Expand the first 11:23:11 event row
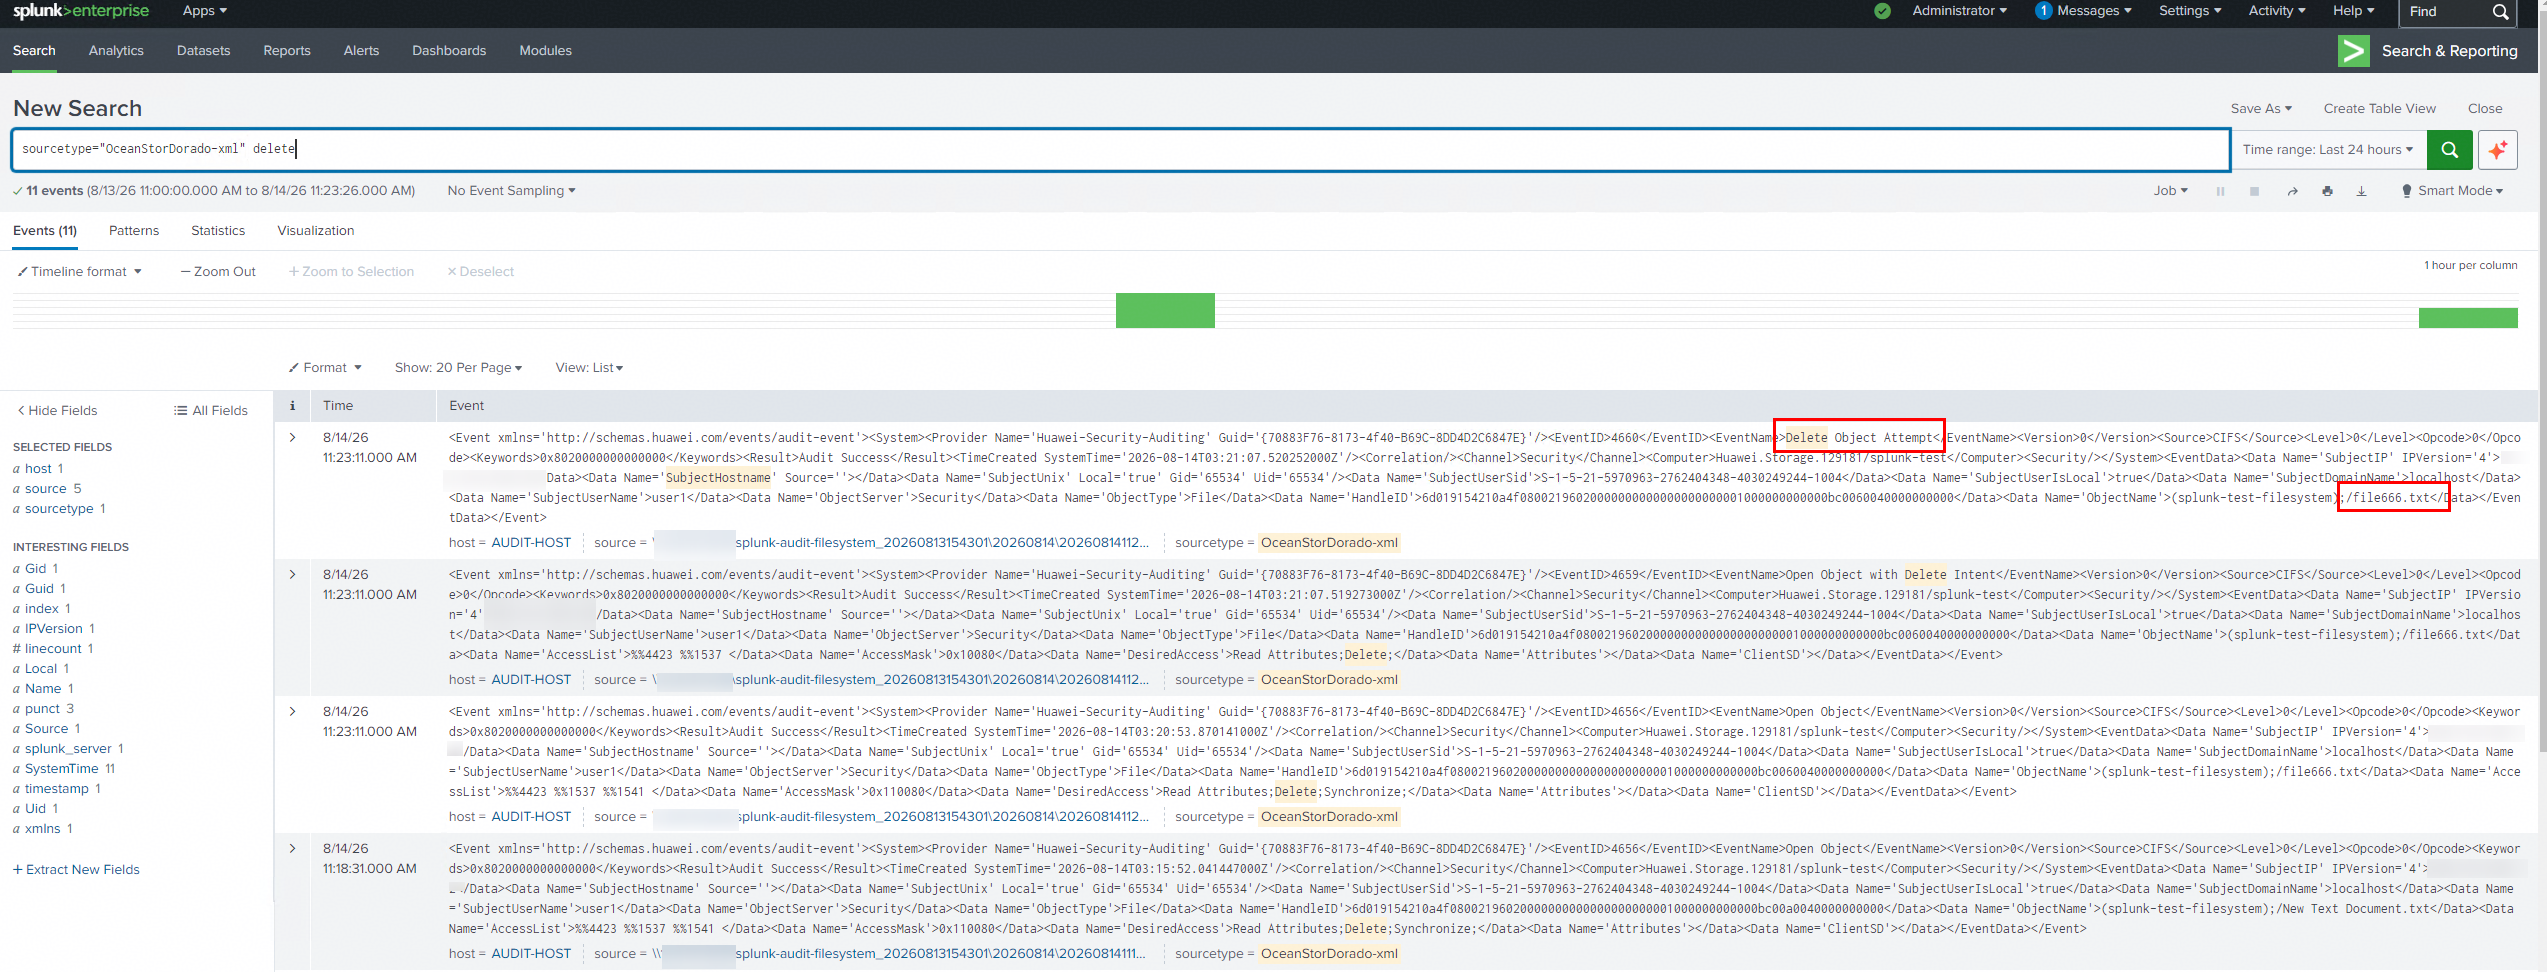The height and width of the screenshot is (972, 2547). [x=292, y=437]
